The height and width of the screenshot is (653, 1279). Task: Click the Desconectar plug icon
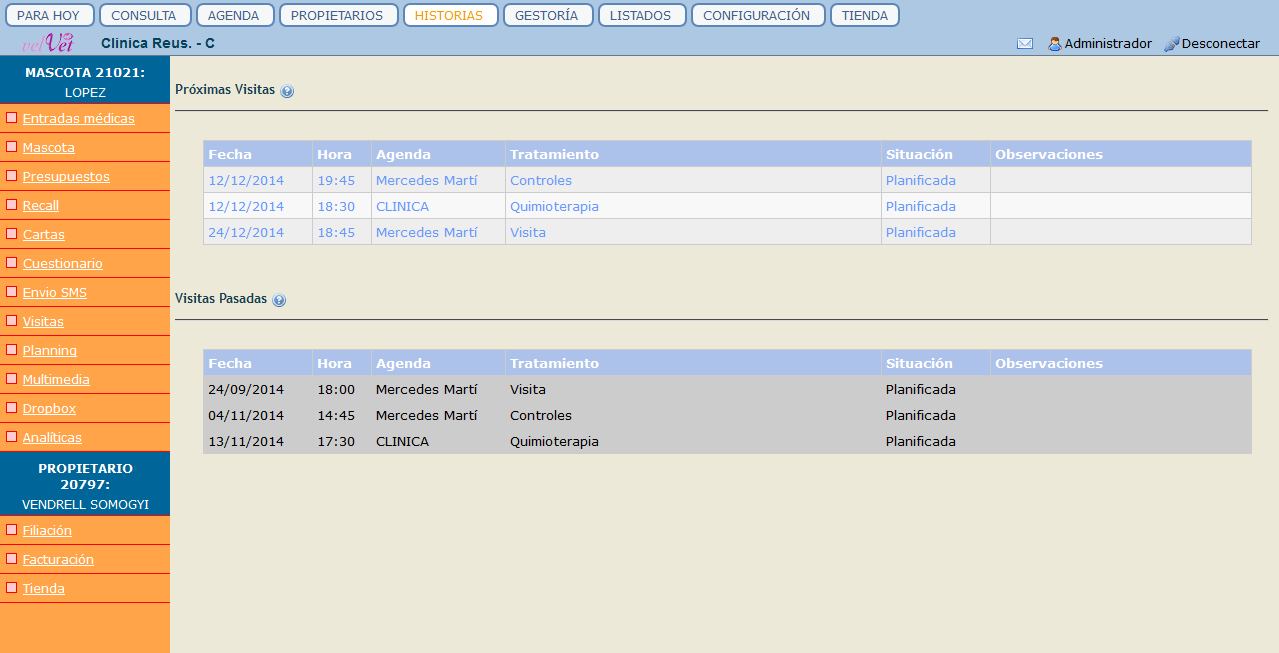[x=1172, y=44]
